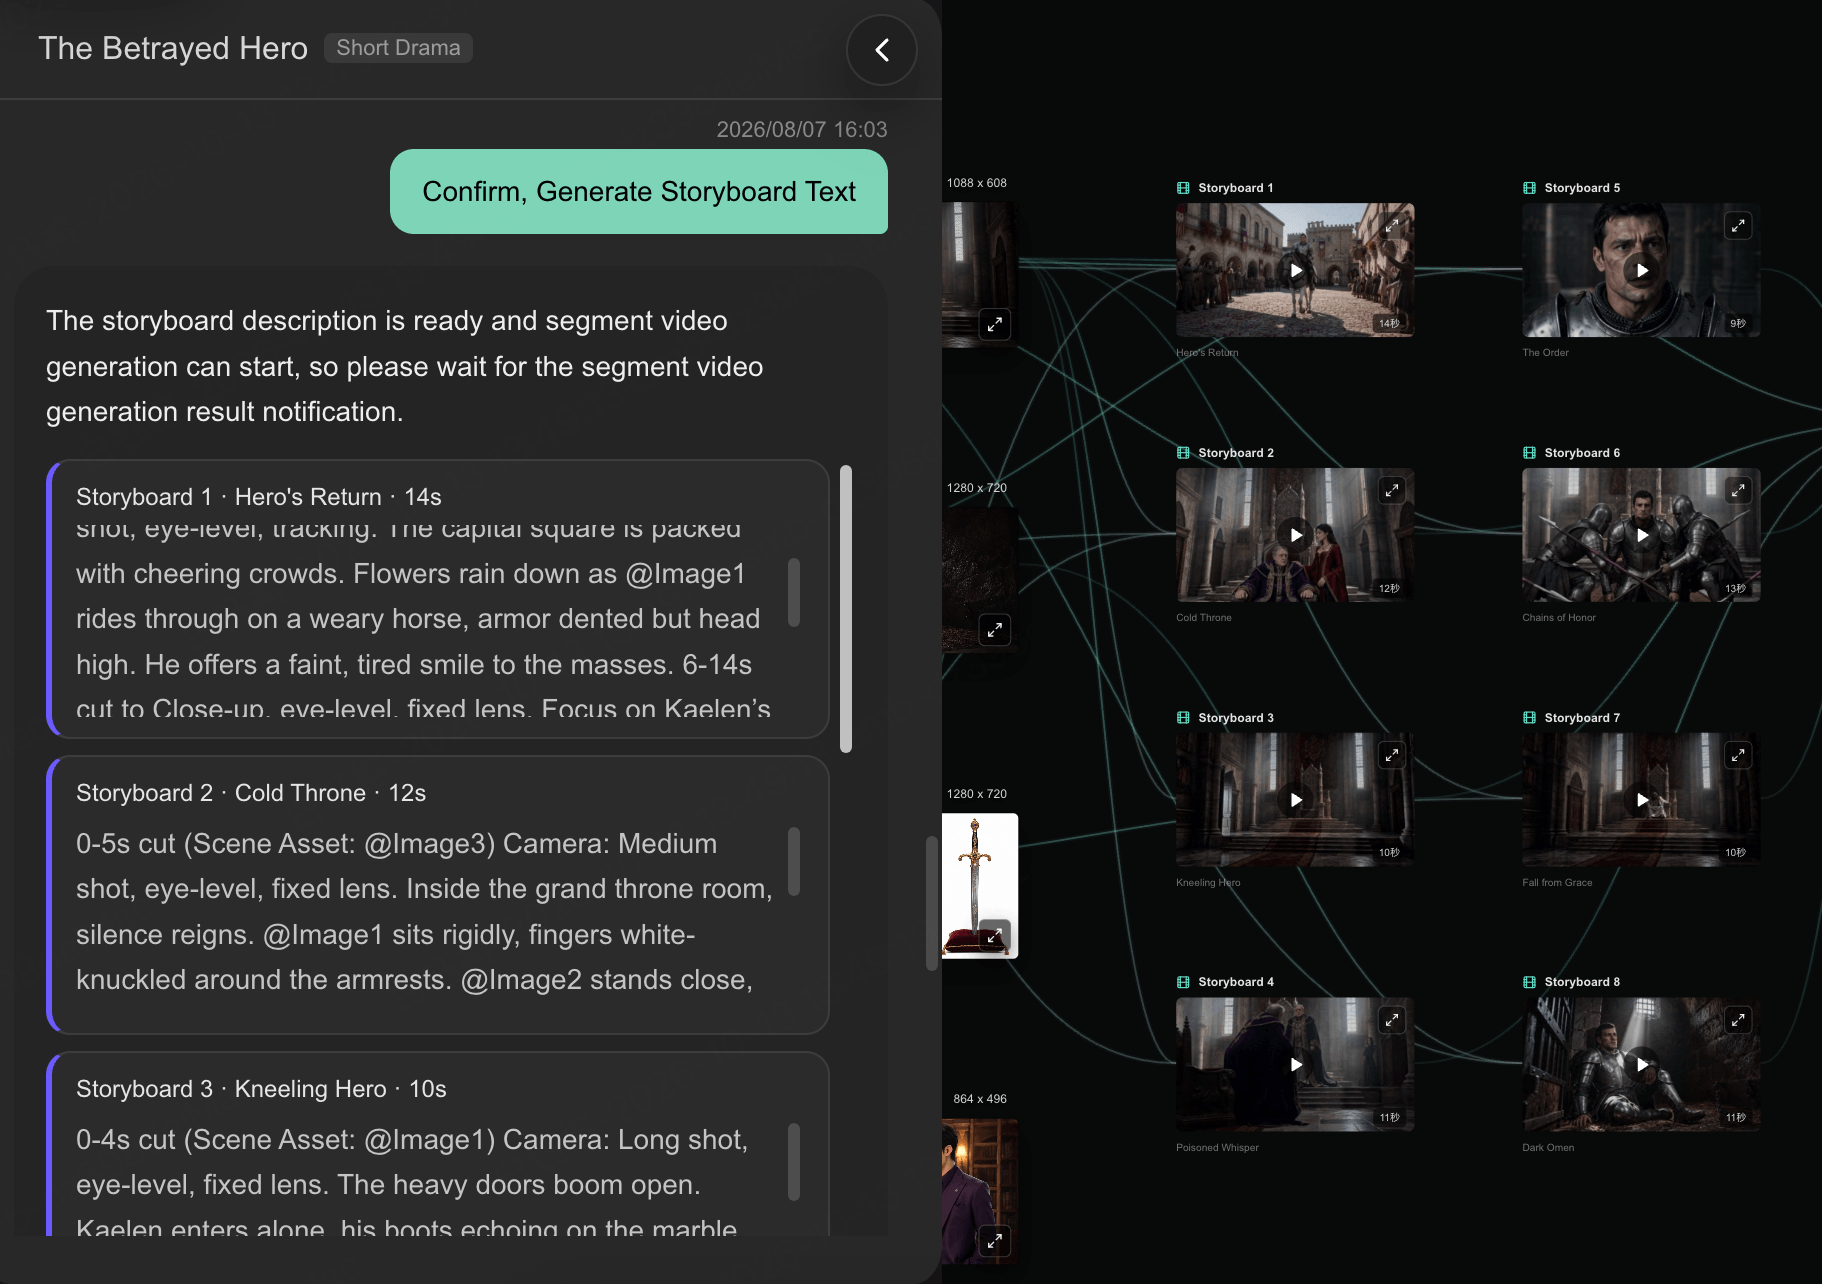This screenshot has height=1284, width=1822.
Task: Play the Storyboard 6 Chains of Honor clip
Action: [x=1642, y=535]
